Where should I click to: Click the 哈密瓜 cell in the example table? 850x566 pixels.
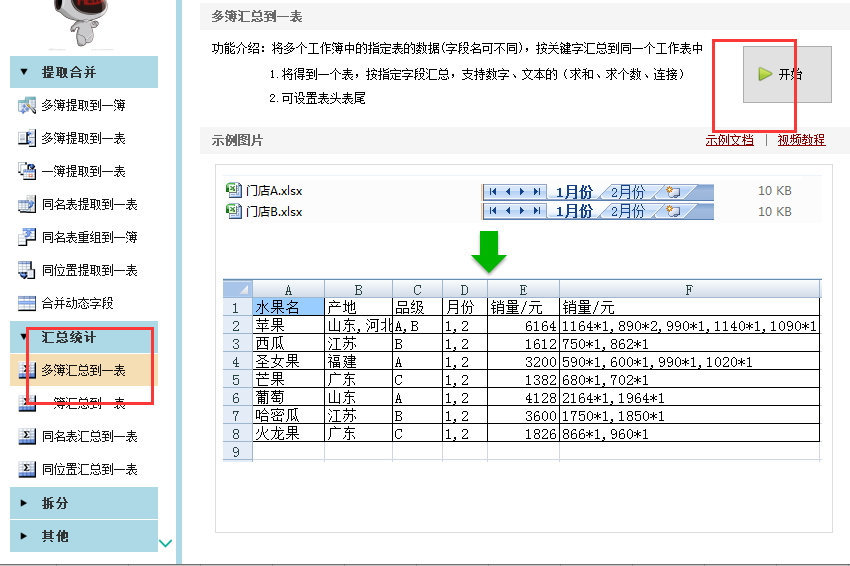click(x=288, y=416)
